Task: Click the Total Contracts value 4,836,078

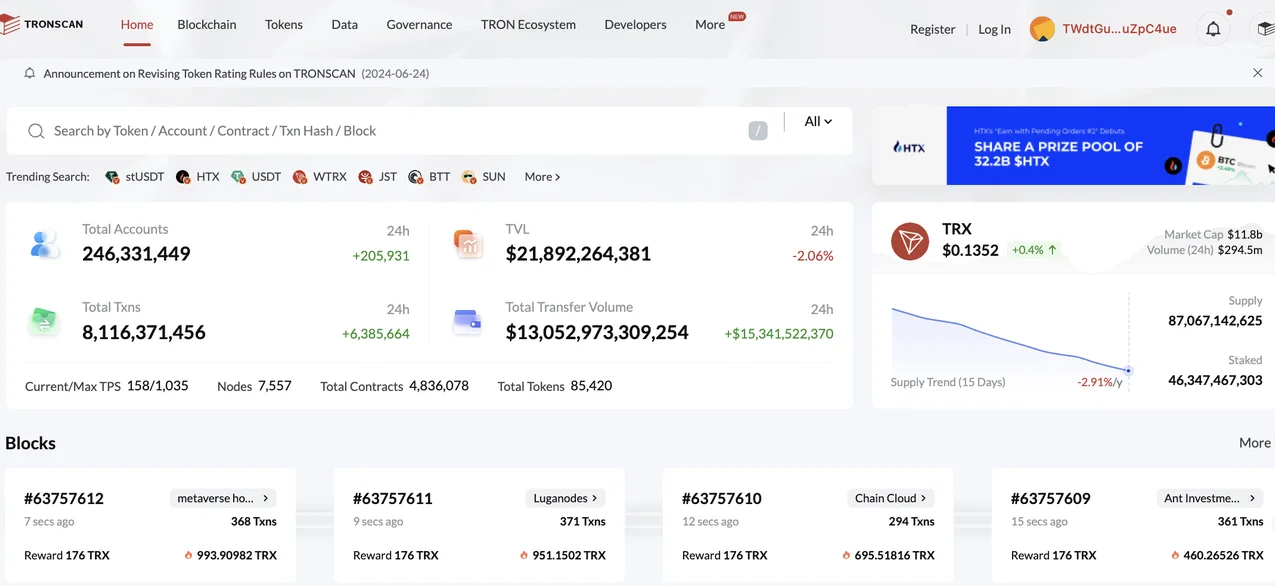Action: click(439, 386)
